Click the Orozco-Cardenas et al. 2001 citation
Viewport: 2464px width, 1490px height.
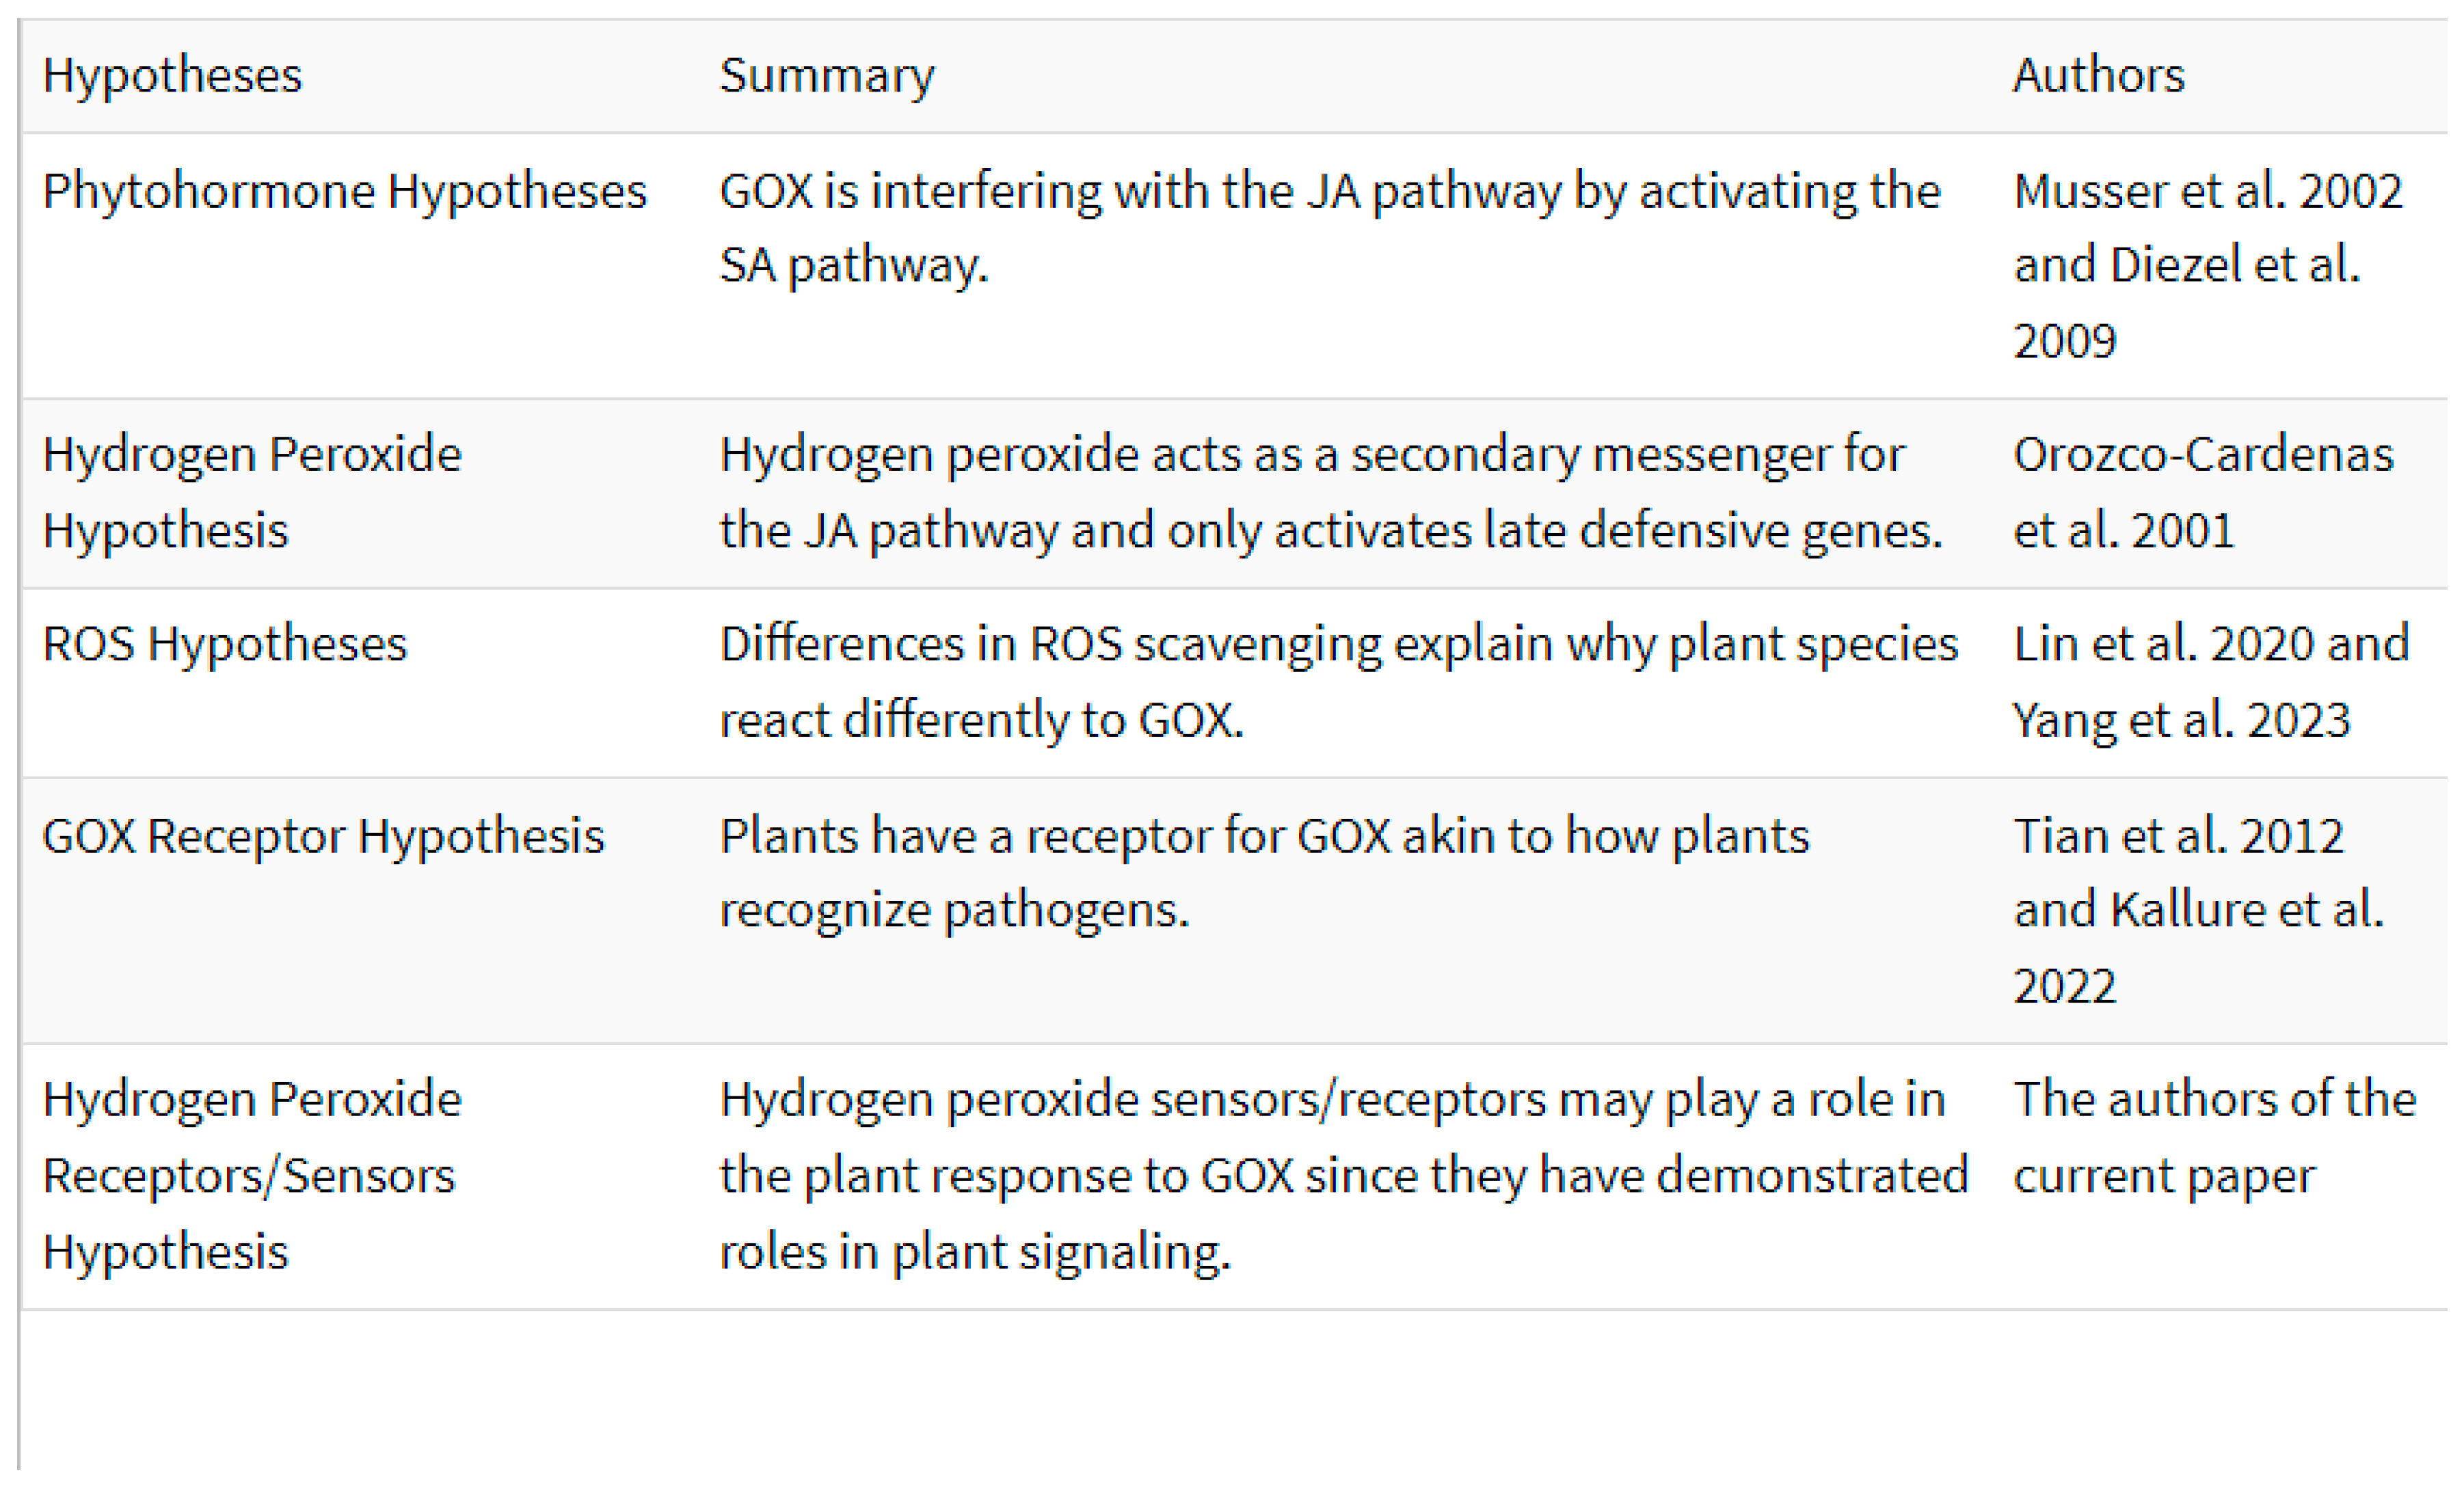click(x=2203, y=492)
